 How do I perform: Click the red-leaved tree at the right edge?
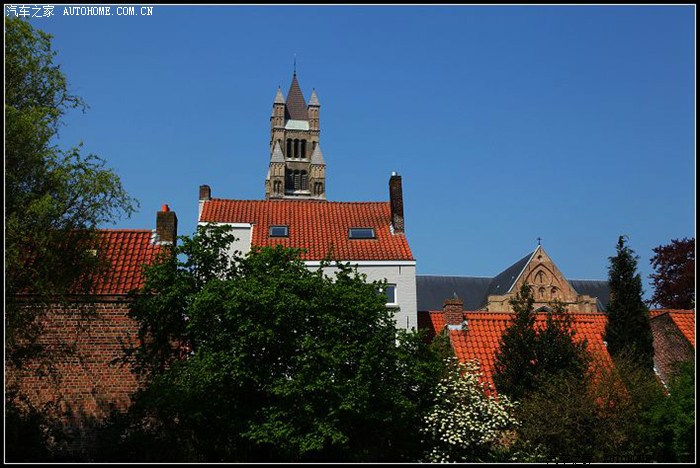tap(674, 273)
